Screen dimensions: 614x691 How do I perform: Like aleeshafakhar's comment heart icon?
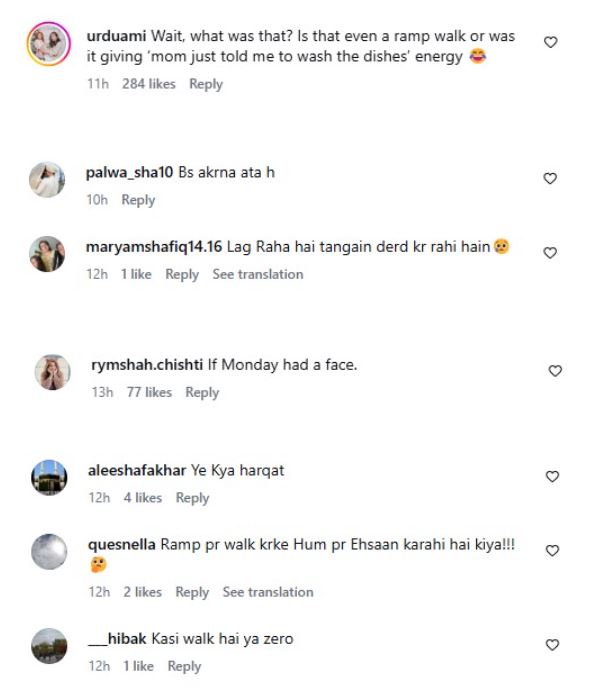click(552, 477)
